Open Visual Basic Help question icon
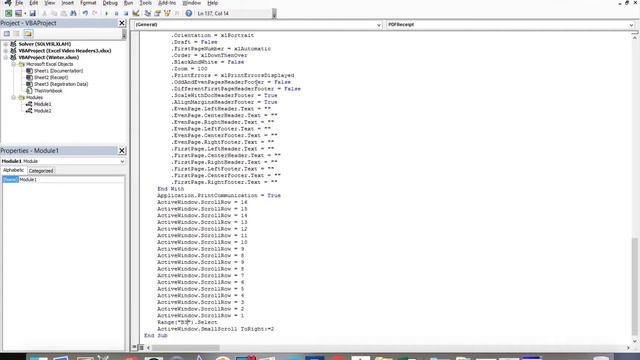Screen dimensions: 640x360 pyautogui.click(x=189, y=13)
